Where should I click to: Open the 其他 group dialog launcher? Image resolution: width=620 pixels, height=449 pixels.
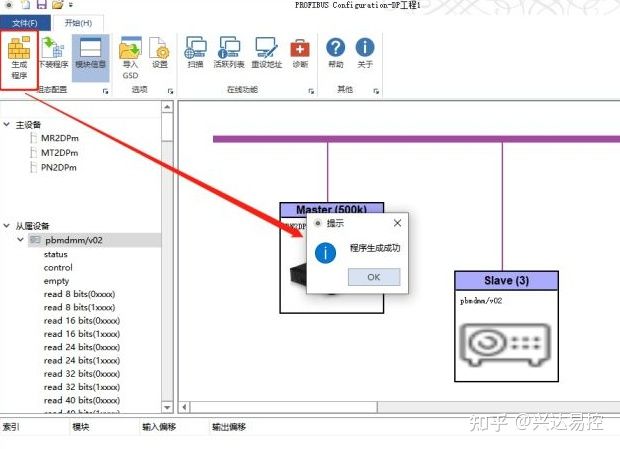pyautogui.click(x=376, y=91)
